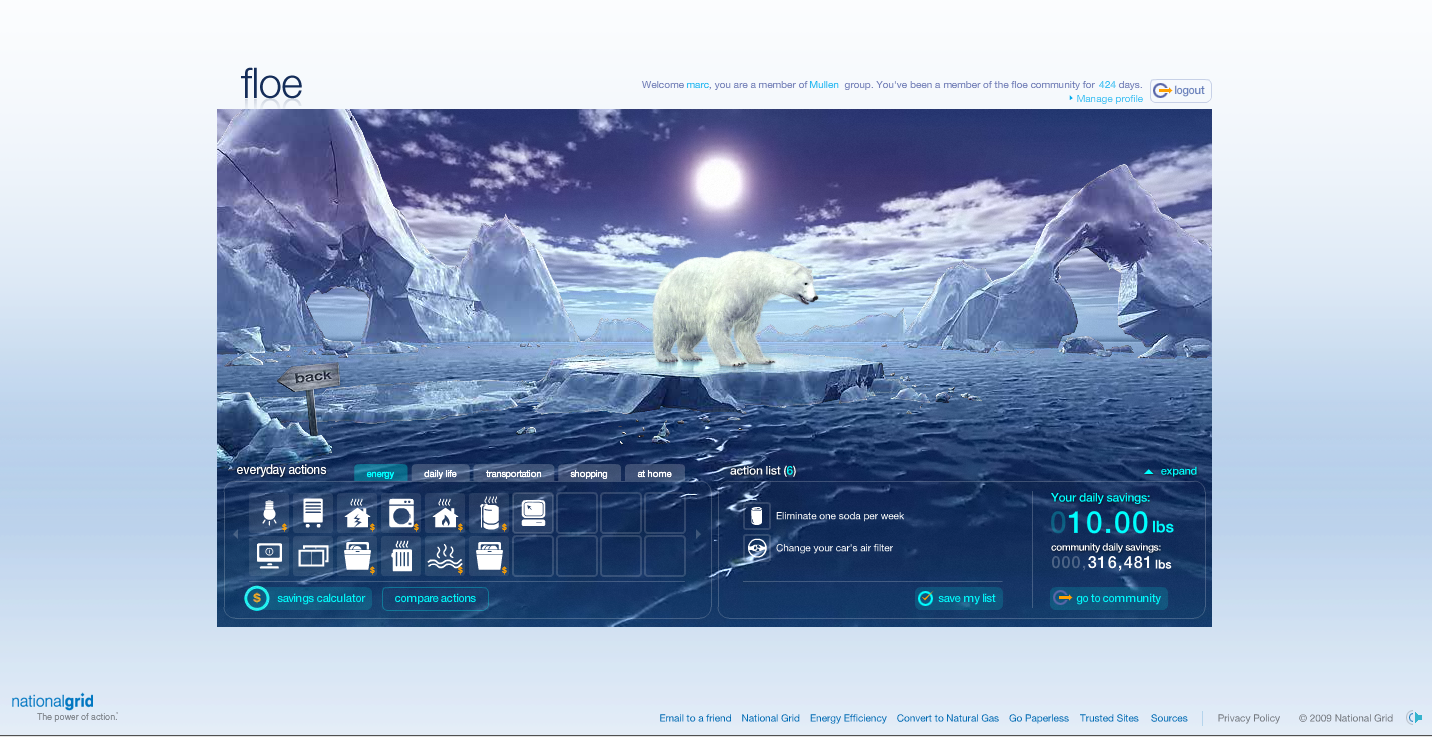Image resolution: width=1432 pixels, height=737 pixels.
Task: Click the house with flame heating icon
Action: [x=445, y=513]
